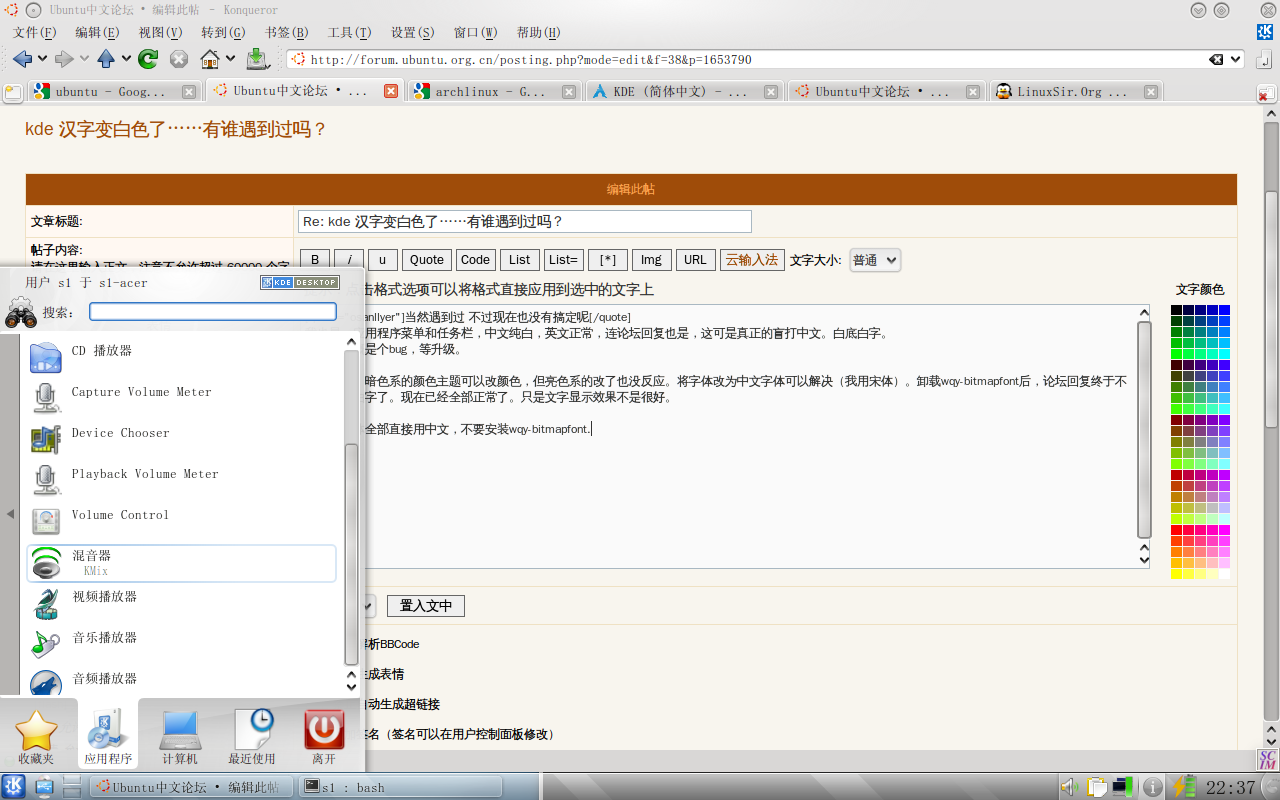Switch to 最近使用 tab in kickoff menu
1280x800 pixels.
[252, 738]
